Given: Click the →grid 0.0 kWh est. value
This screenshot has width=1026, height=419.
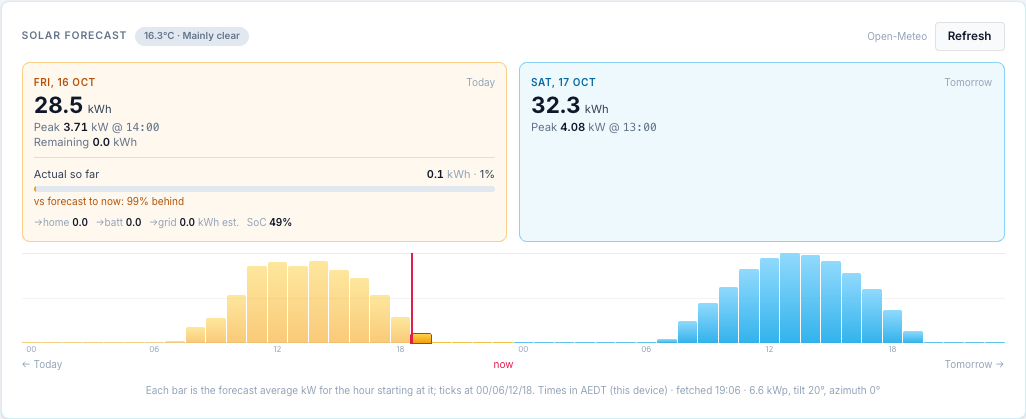Looking at the screenshot, I should 194,222.
